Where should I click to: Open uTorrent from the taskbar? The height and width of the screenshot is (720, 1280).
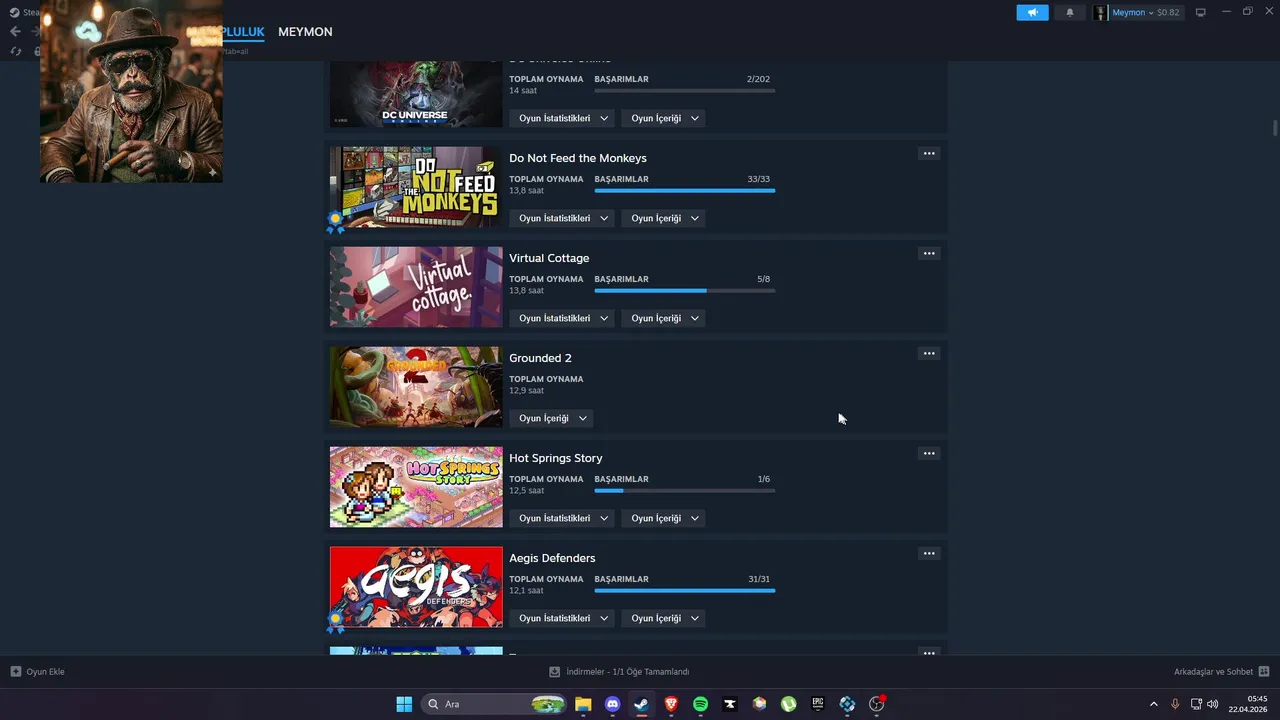pos(788,704)
